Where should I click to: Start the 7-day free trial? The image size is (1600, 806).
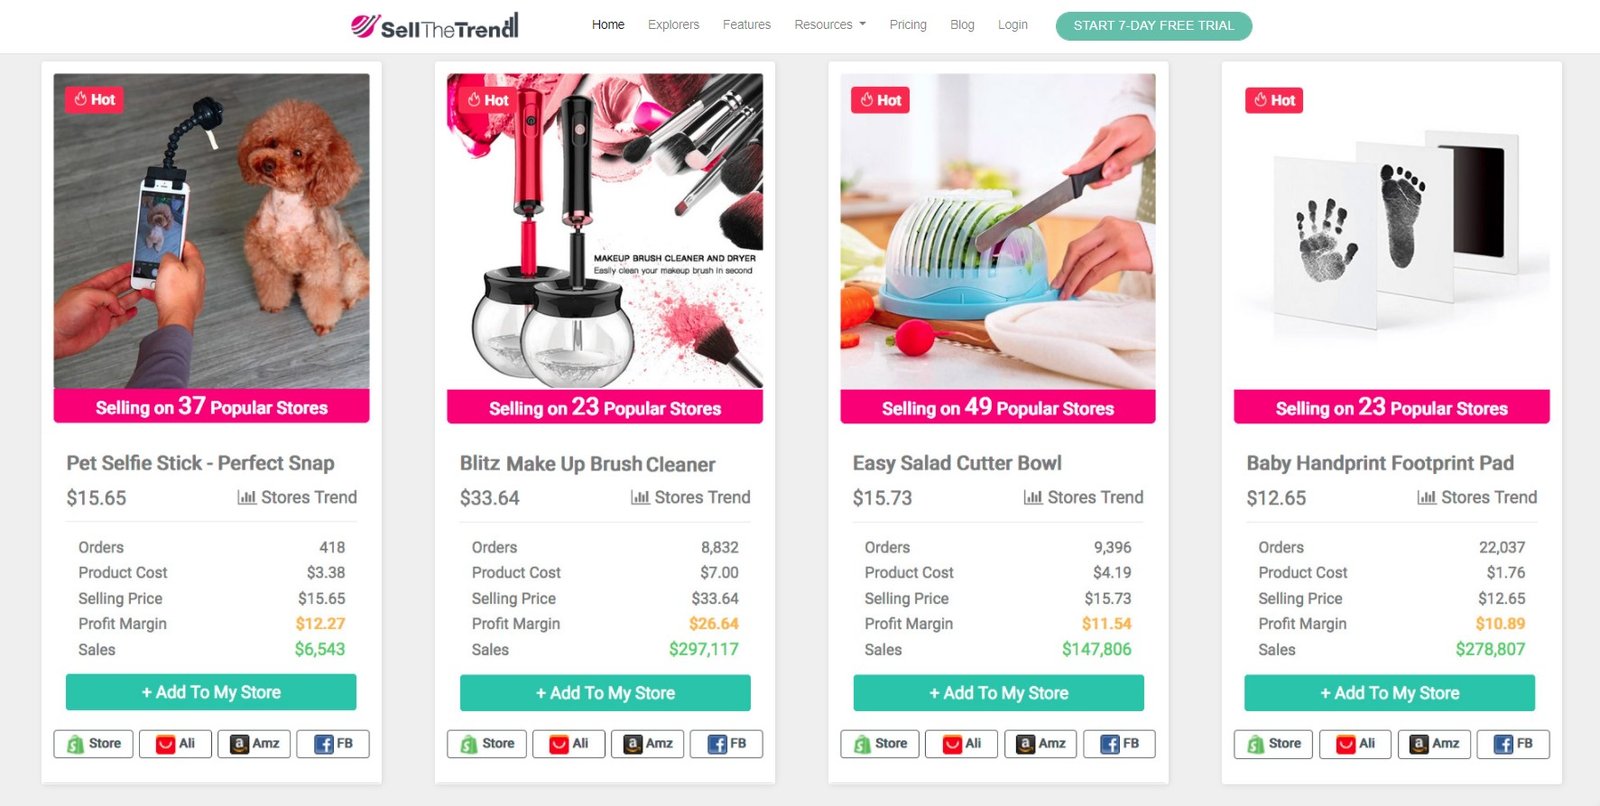point(1154,26)
